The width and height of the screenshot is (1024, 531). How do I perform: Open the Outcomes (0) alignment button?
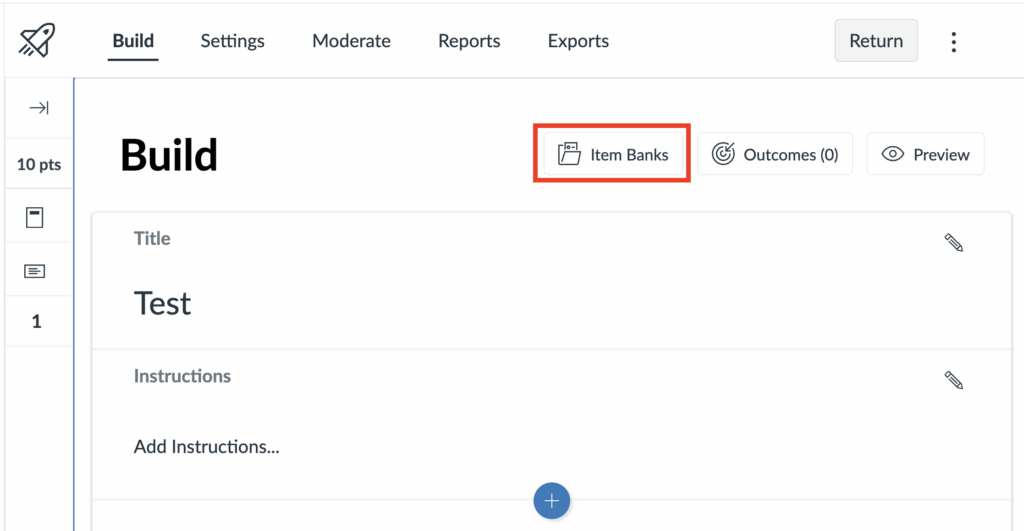(x=775, y=155)
